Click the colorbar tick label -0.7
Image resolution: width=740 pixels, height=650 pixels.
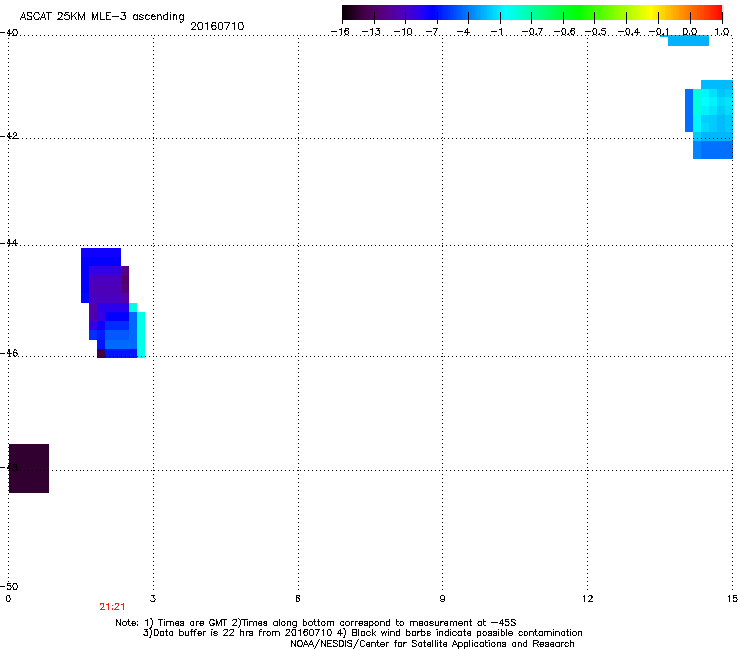(x=532, y=32)
